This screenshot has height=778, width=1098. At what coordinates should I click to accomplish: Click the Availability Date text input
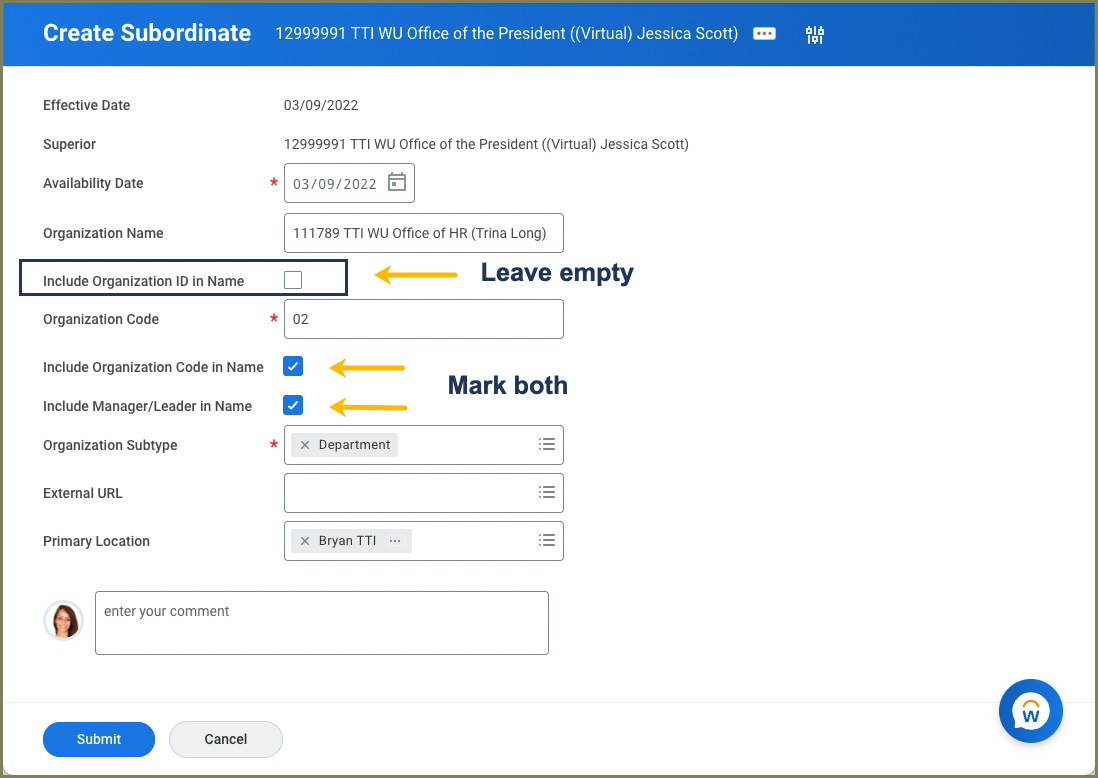click(335, 184)
